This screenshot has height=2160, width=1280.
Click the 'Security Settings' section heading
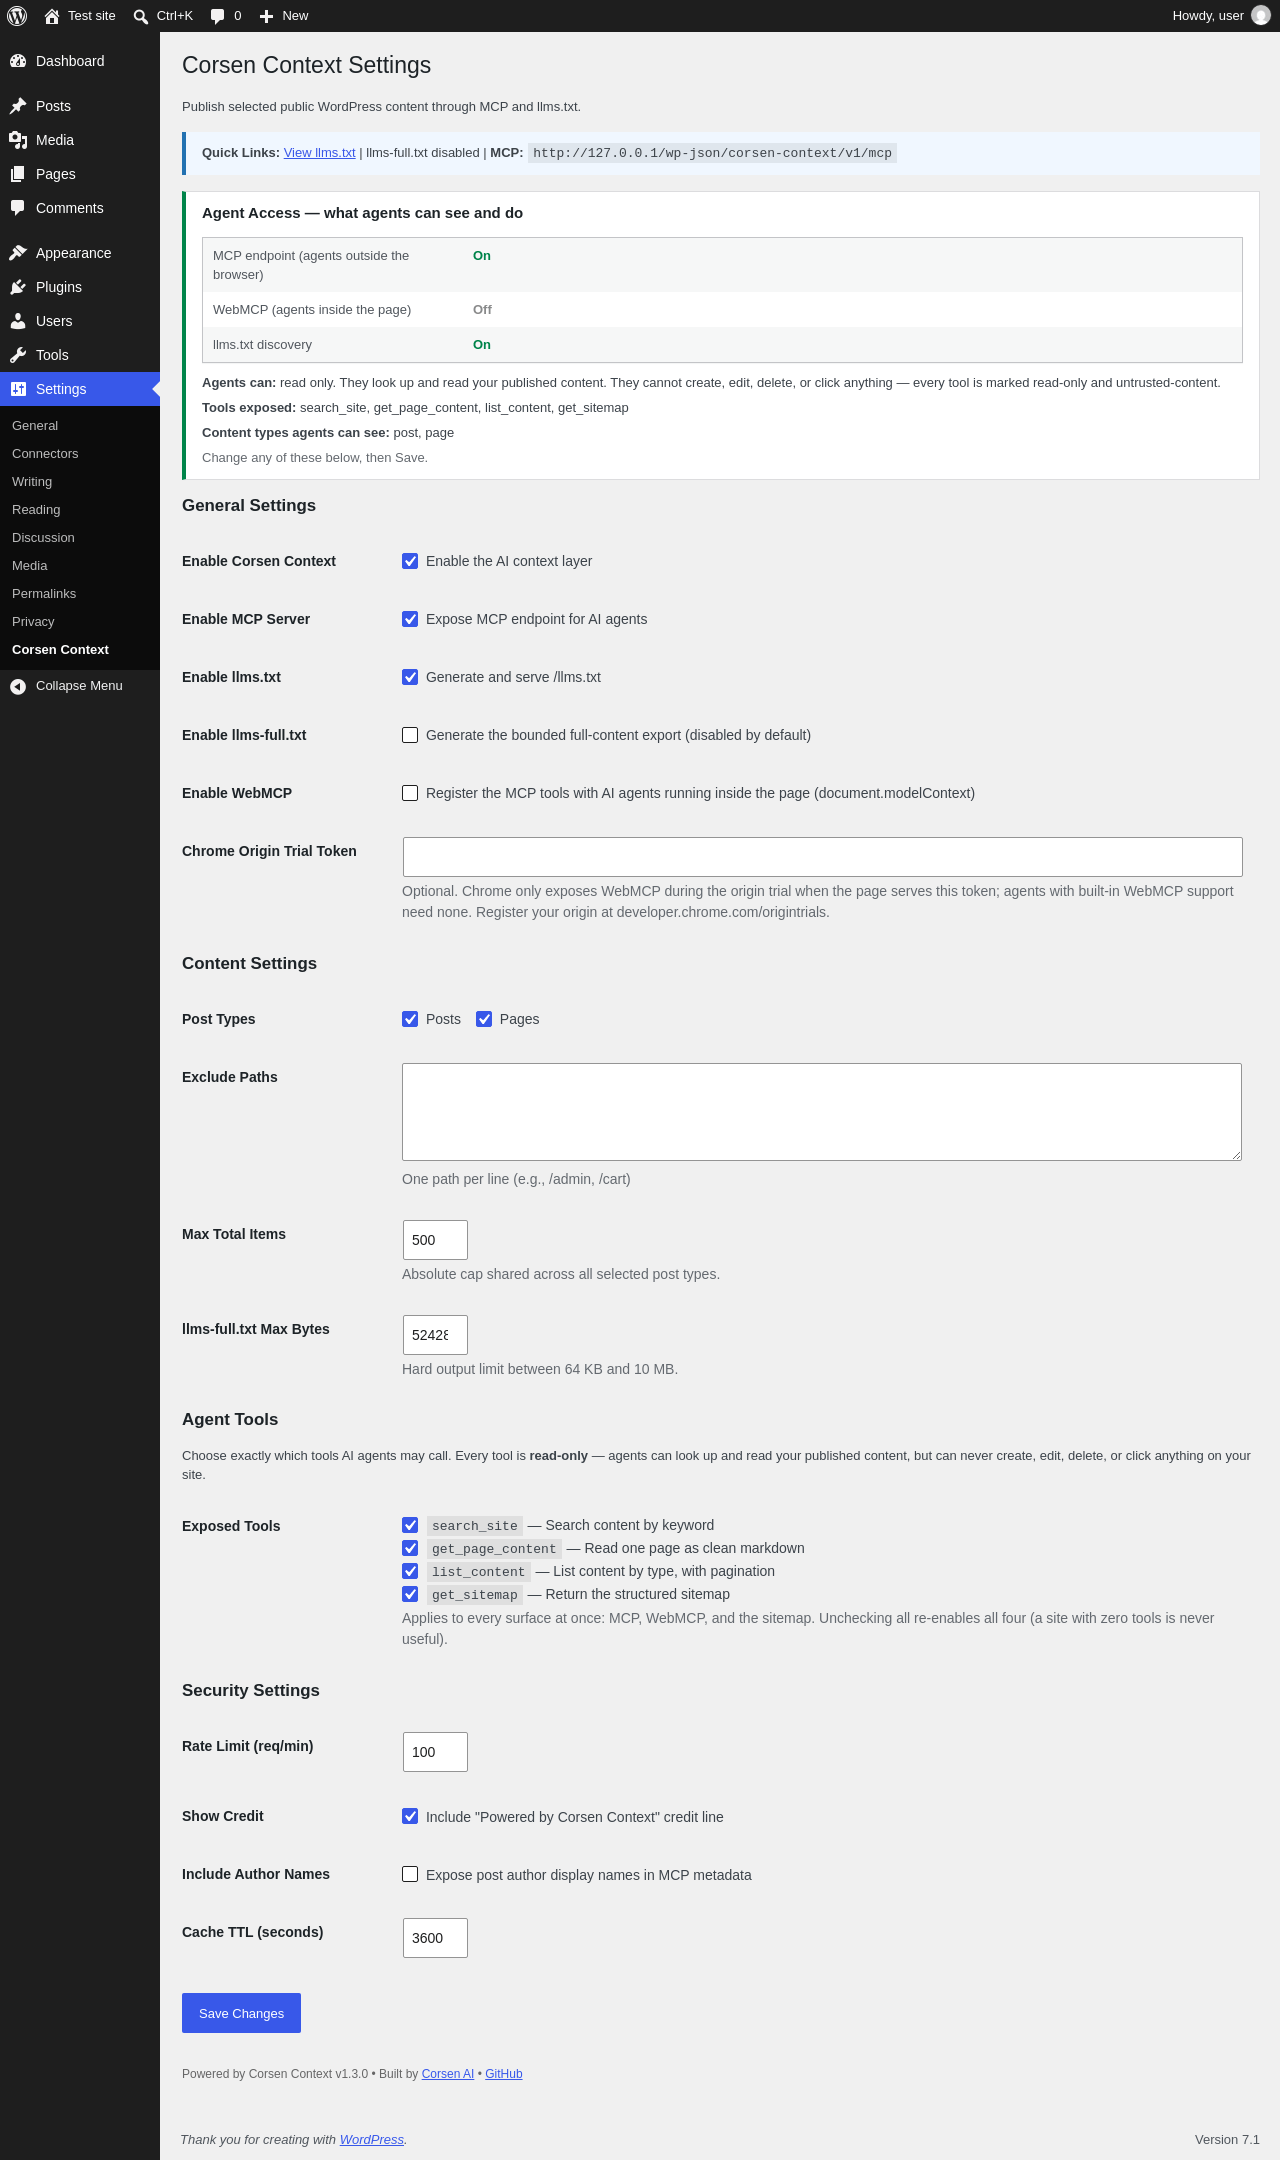coord(251,1690)
